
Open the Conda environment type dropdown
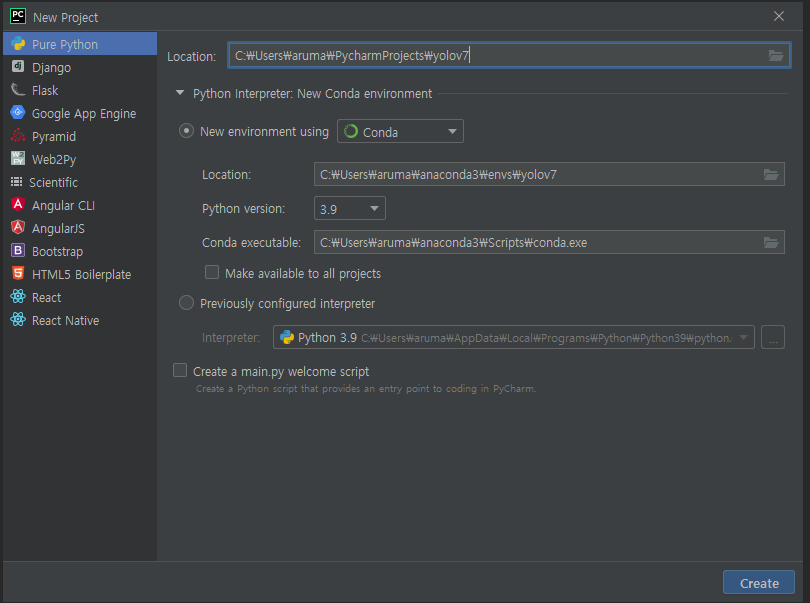point(400,132)
